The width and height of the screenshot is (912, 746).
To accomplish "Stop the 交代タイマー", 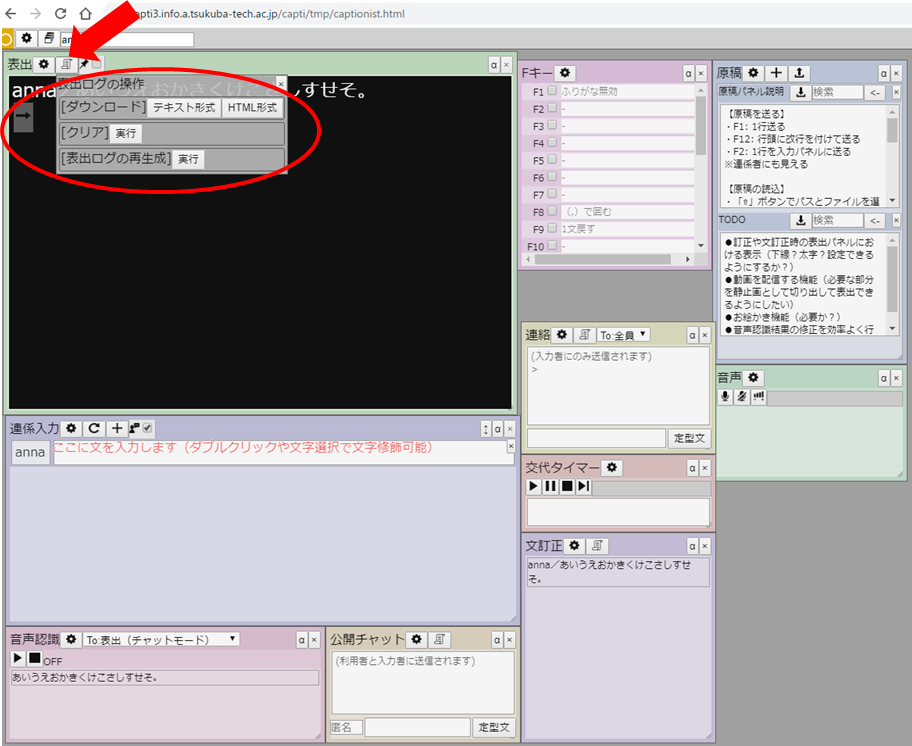I will 567,486.
